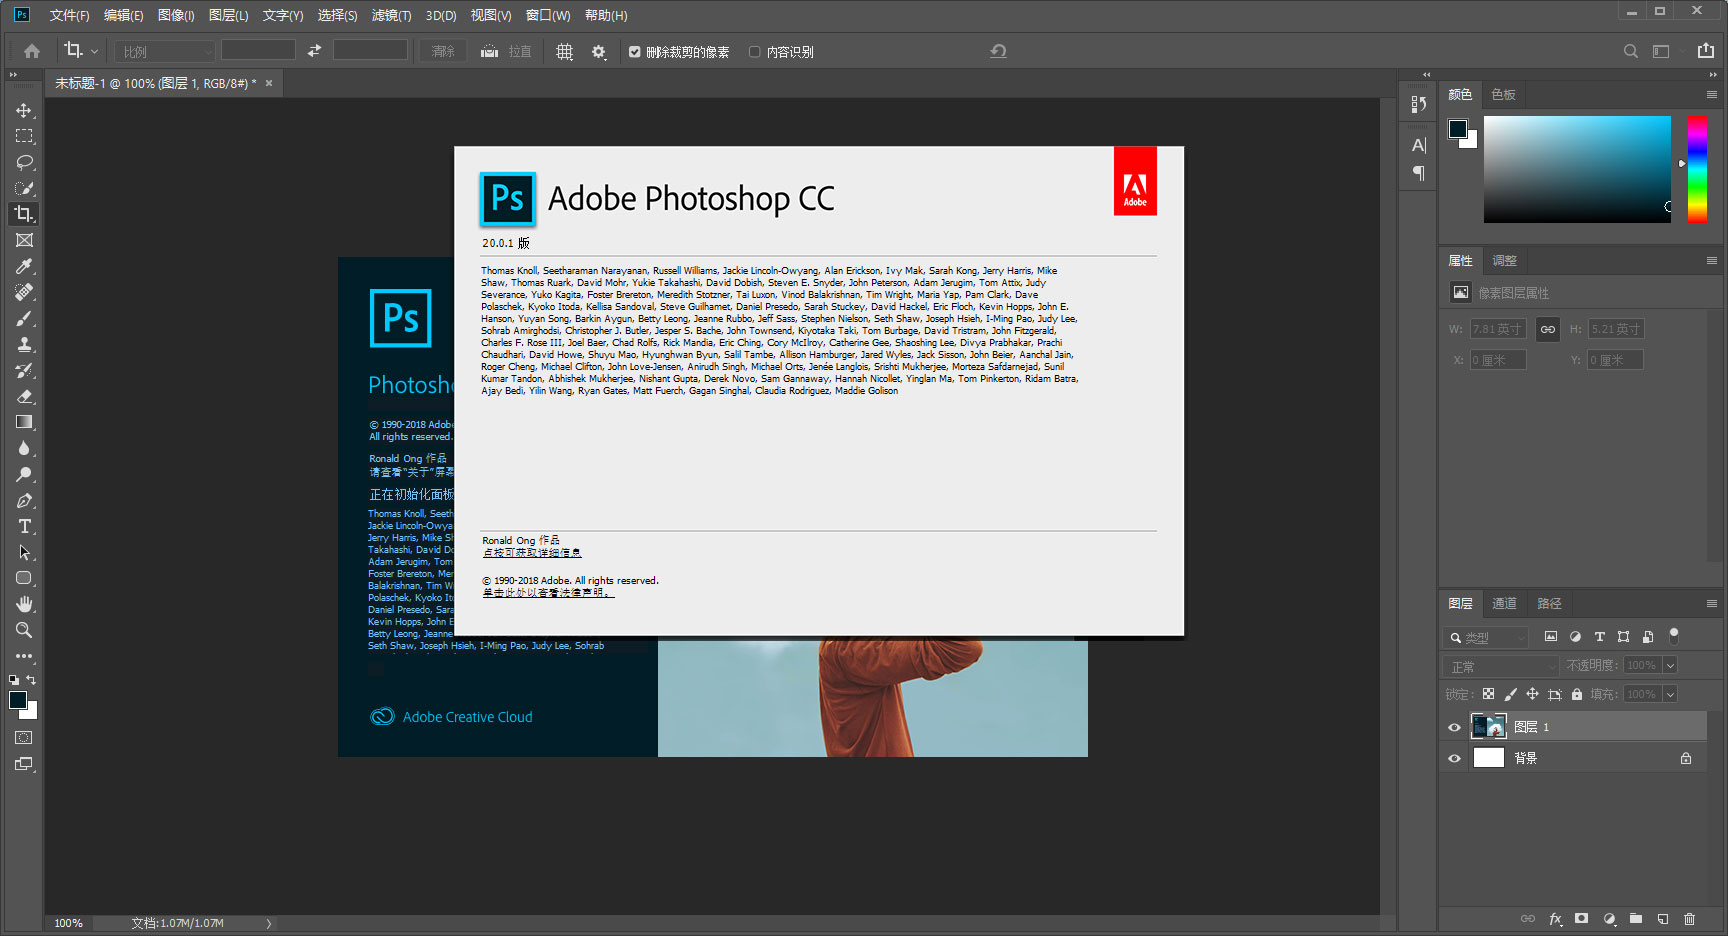Enable the 内容识别 checkbox
The width and height of the screenshot is (1728, 936).
[756, 51]
